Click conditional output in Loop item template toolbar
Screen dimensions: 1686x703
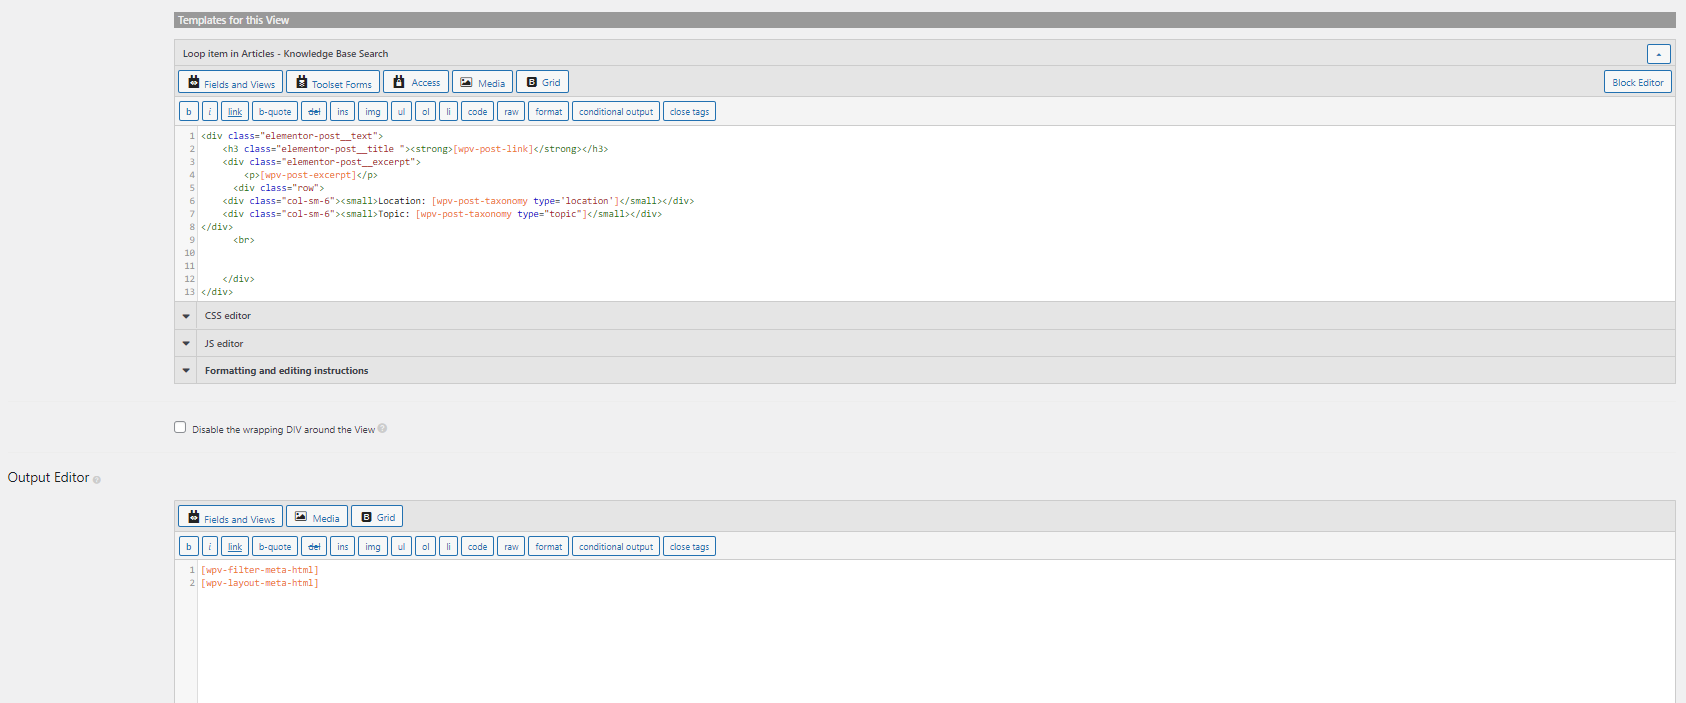pyautogui.click(x=615, y=112)
